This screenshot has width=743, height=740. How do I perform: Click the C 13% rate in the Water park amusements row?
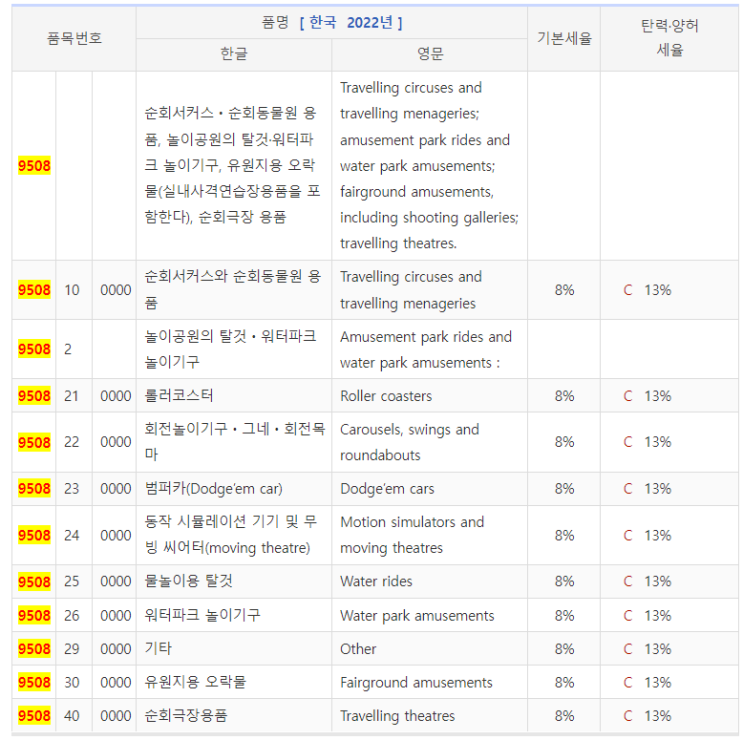click(x=647, y=616)
